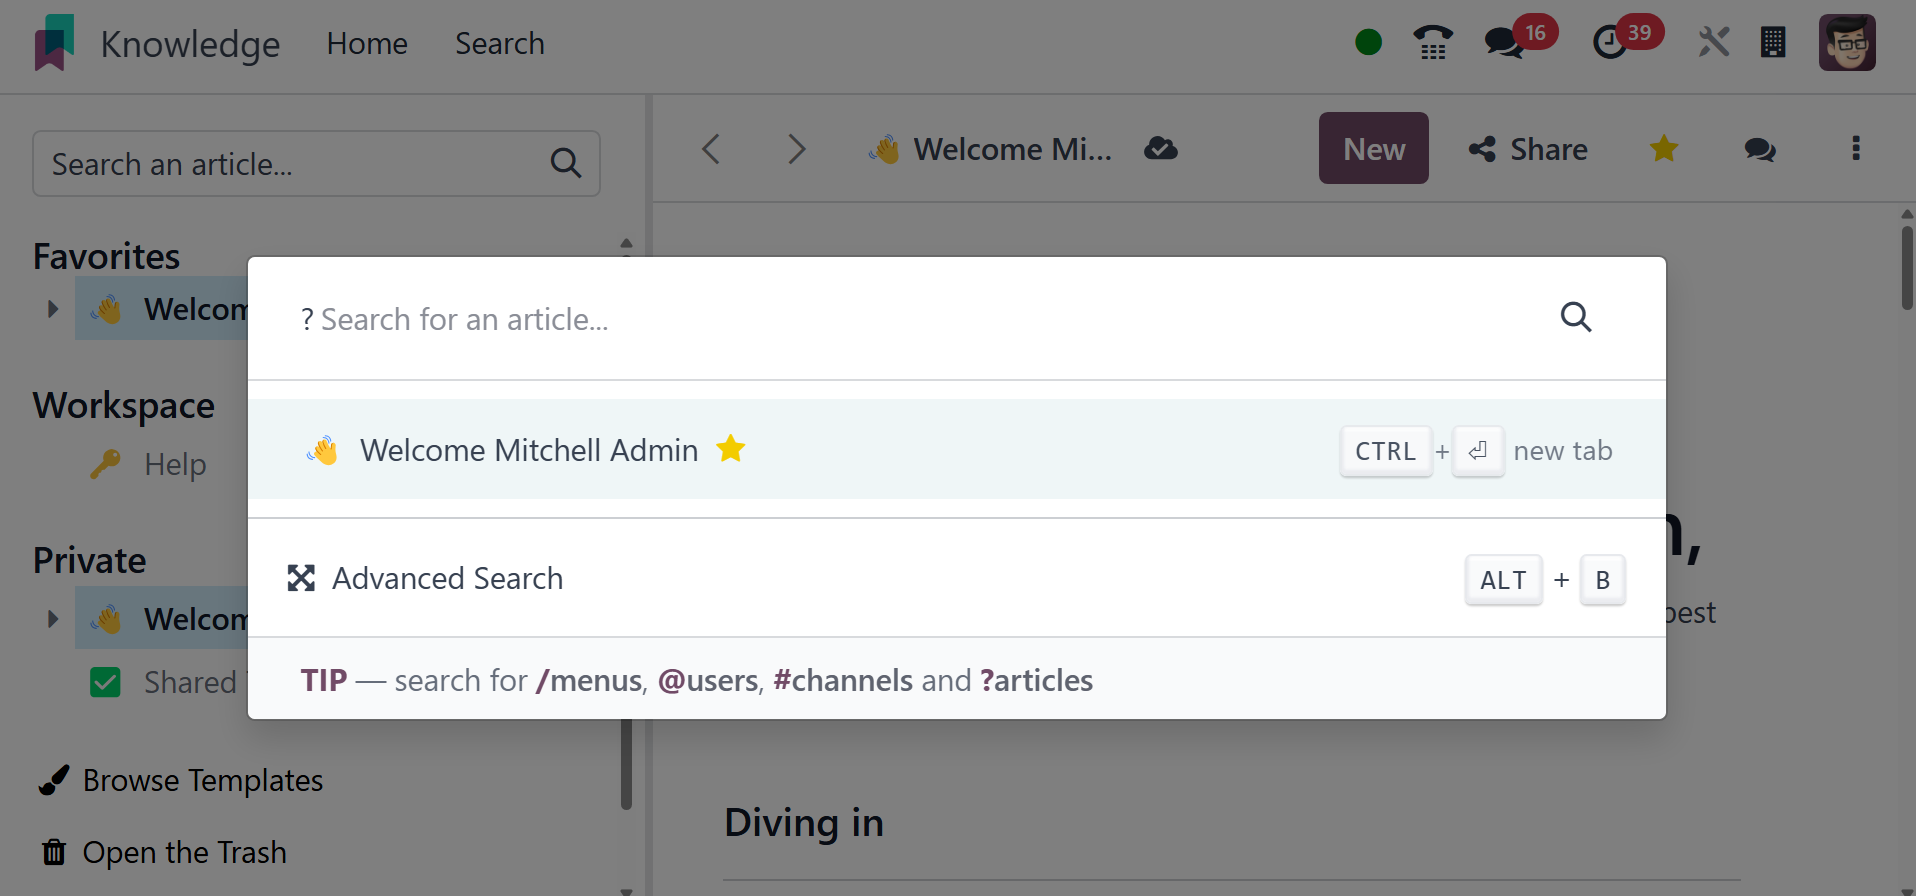Click the Search for an article command field
The image size is (1916, 896).
(x=900, y=319)
